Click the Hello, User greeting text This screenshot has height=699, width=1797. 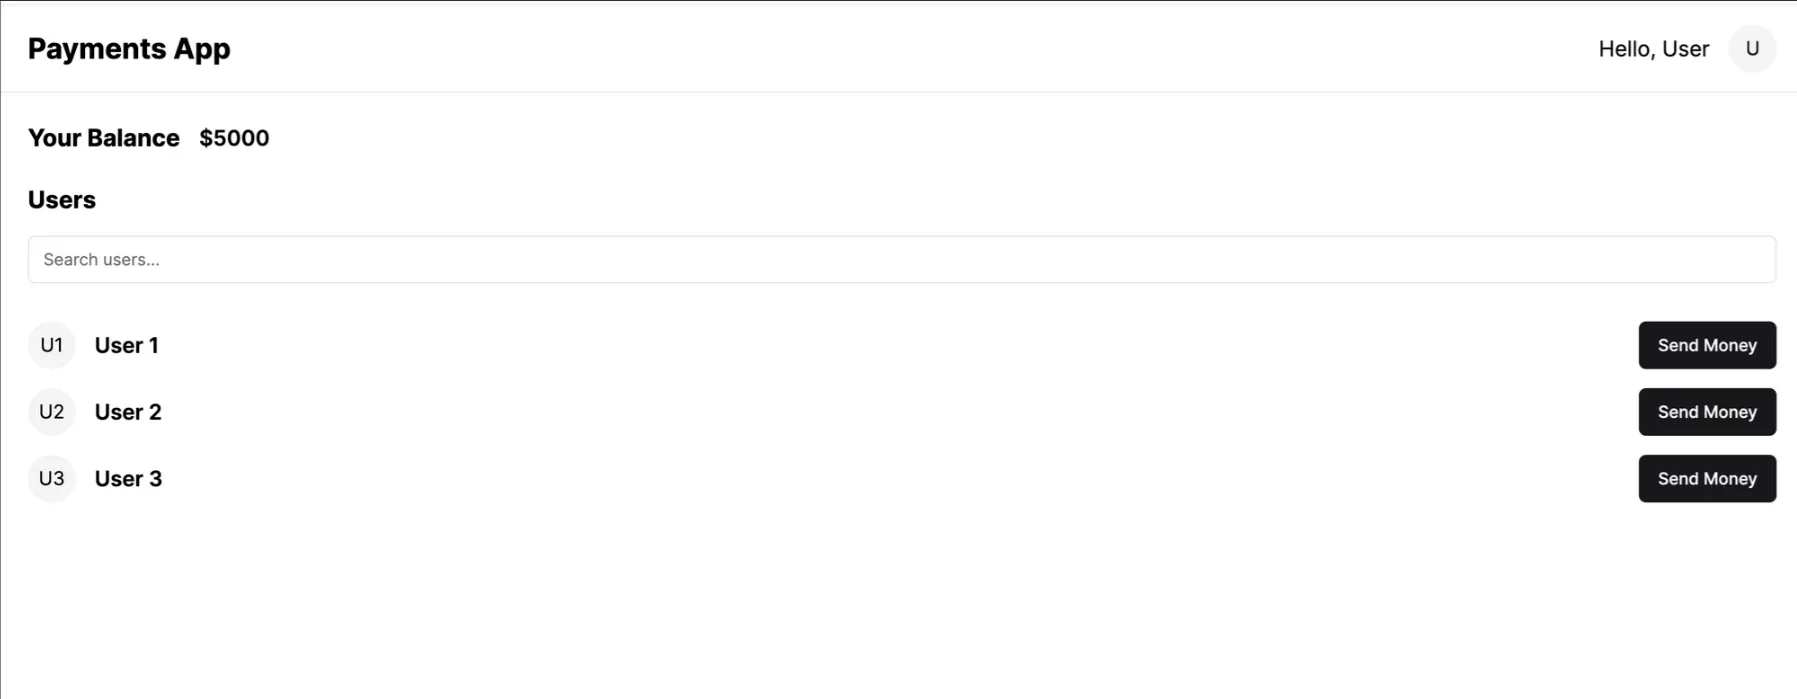1653,49
